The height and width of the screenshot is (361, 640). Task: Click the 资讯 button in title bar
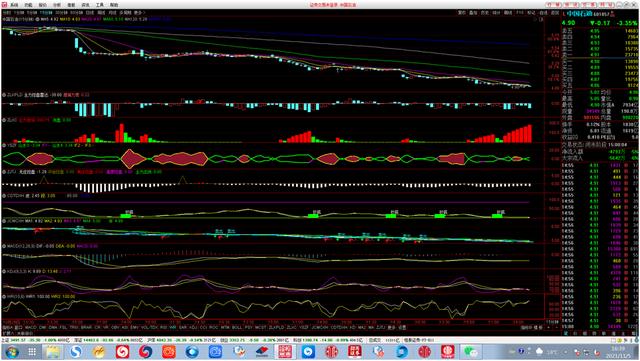(x=571, y=5)
